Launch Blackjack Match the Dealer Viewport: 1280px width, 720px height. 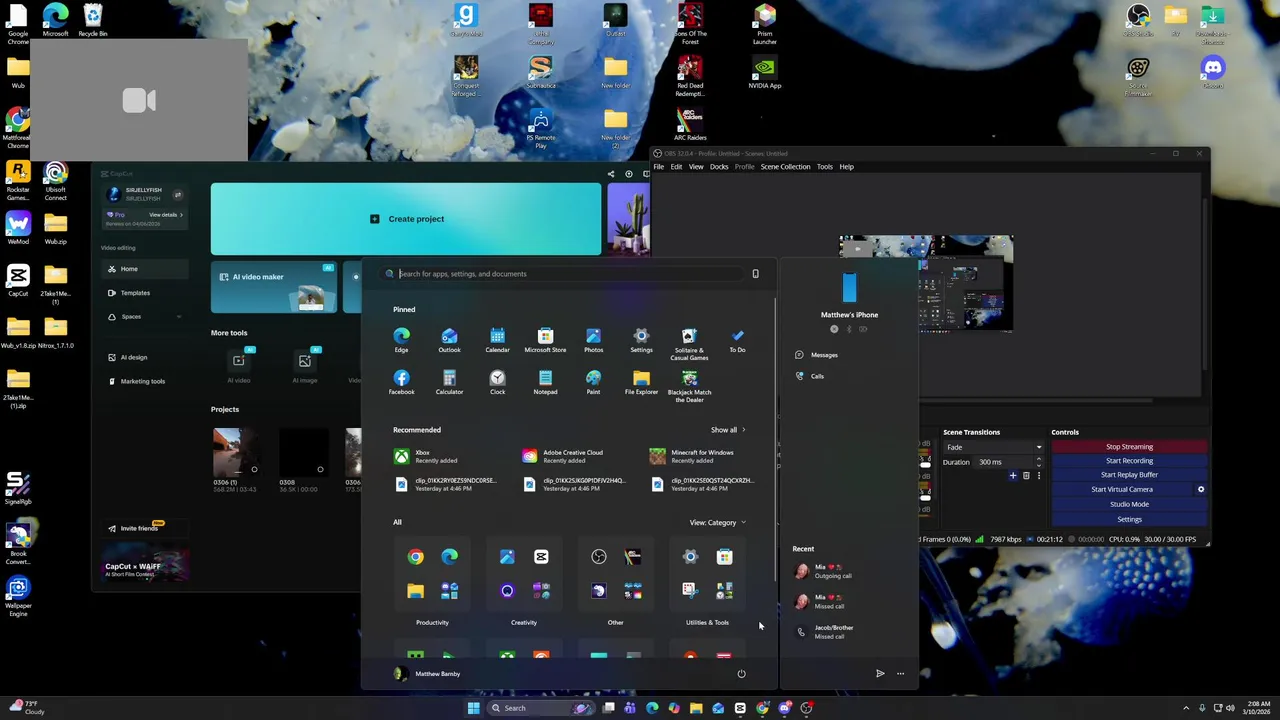689,386
